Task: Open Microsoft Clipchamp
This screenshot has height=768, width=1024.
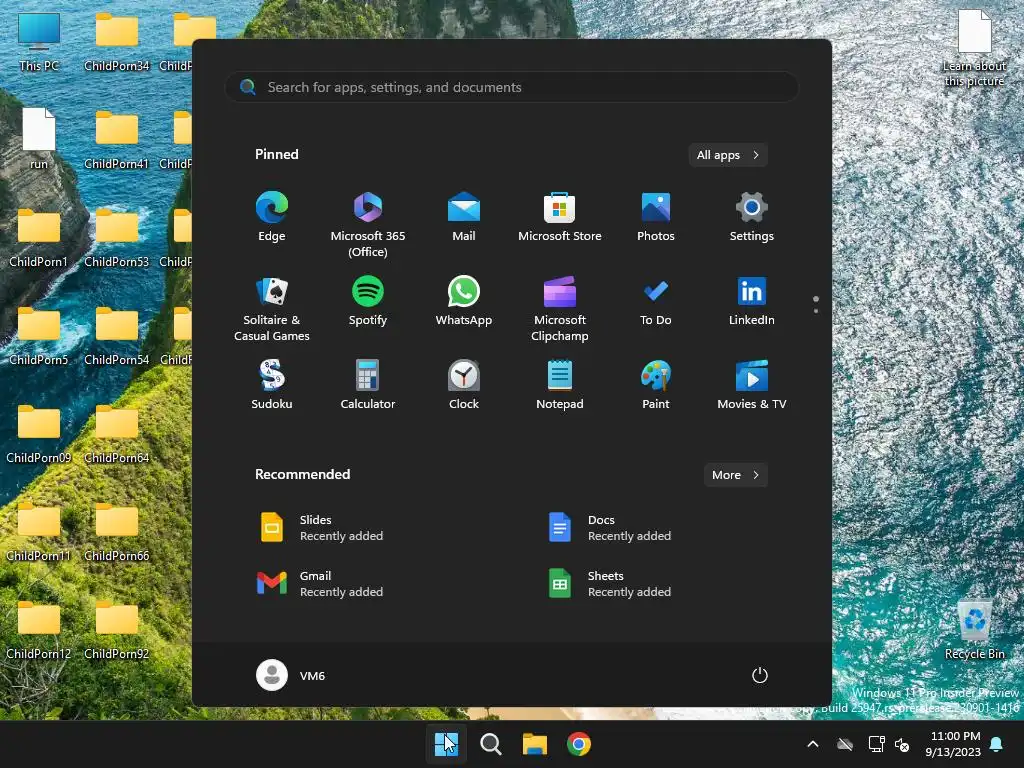Action: pyautogui.click(x=560, y=308)
